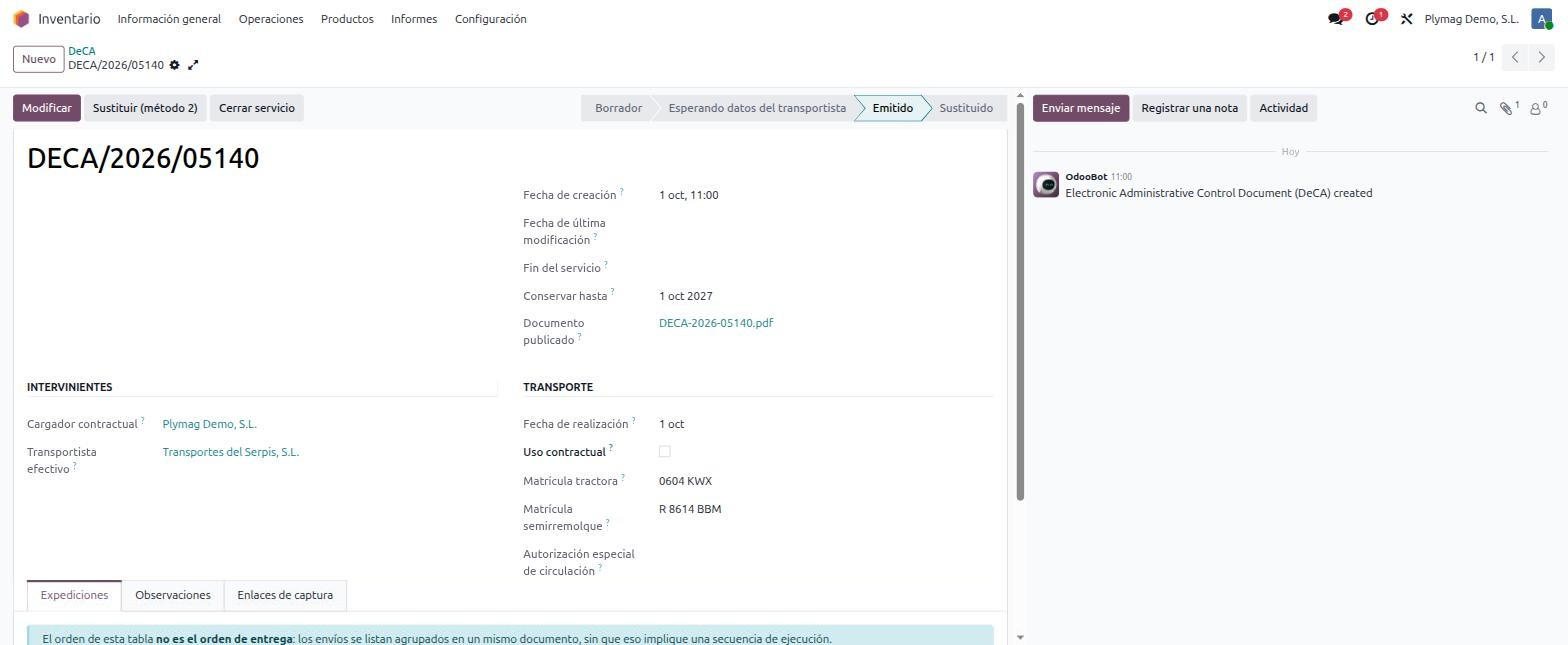1568x645 pixels.
Task: Open user avatar menu
Action: [1541, 18]
